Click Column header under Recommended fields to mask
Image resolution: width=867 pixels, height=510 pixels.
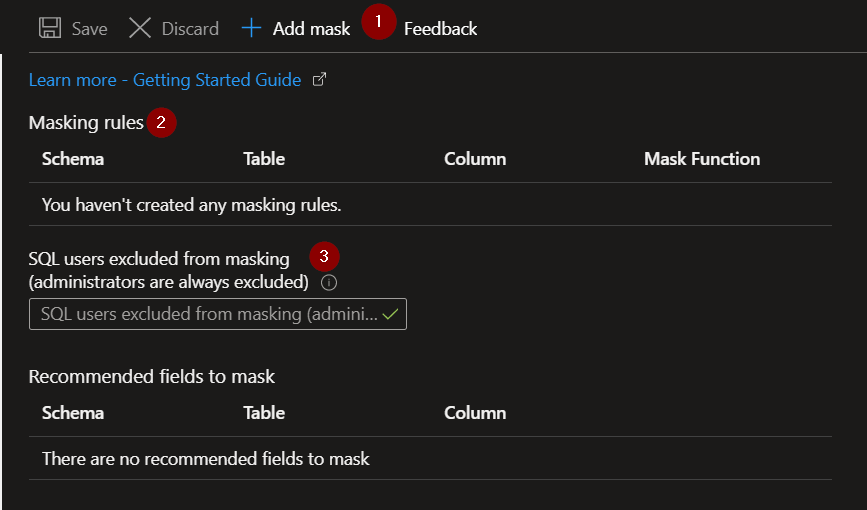pyautogui.click(x=475, y=413)
